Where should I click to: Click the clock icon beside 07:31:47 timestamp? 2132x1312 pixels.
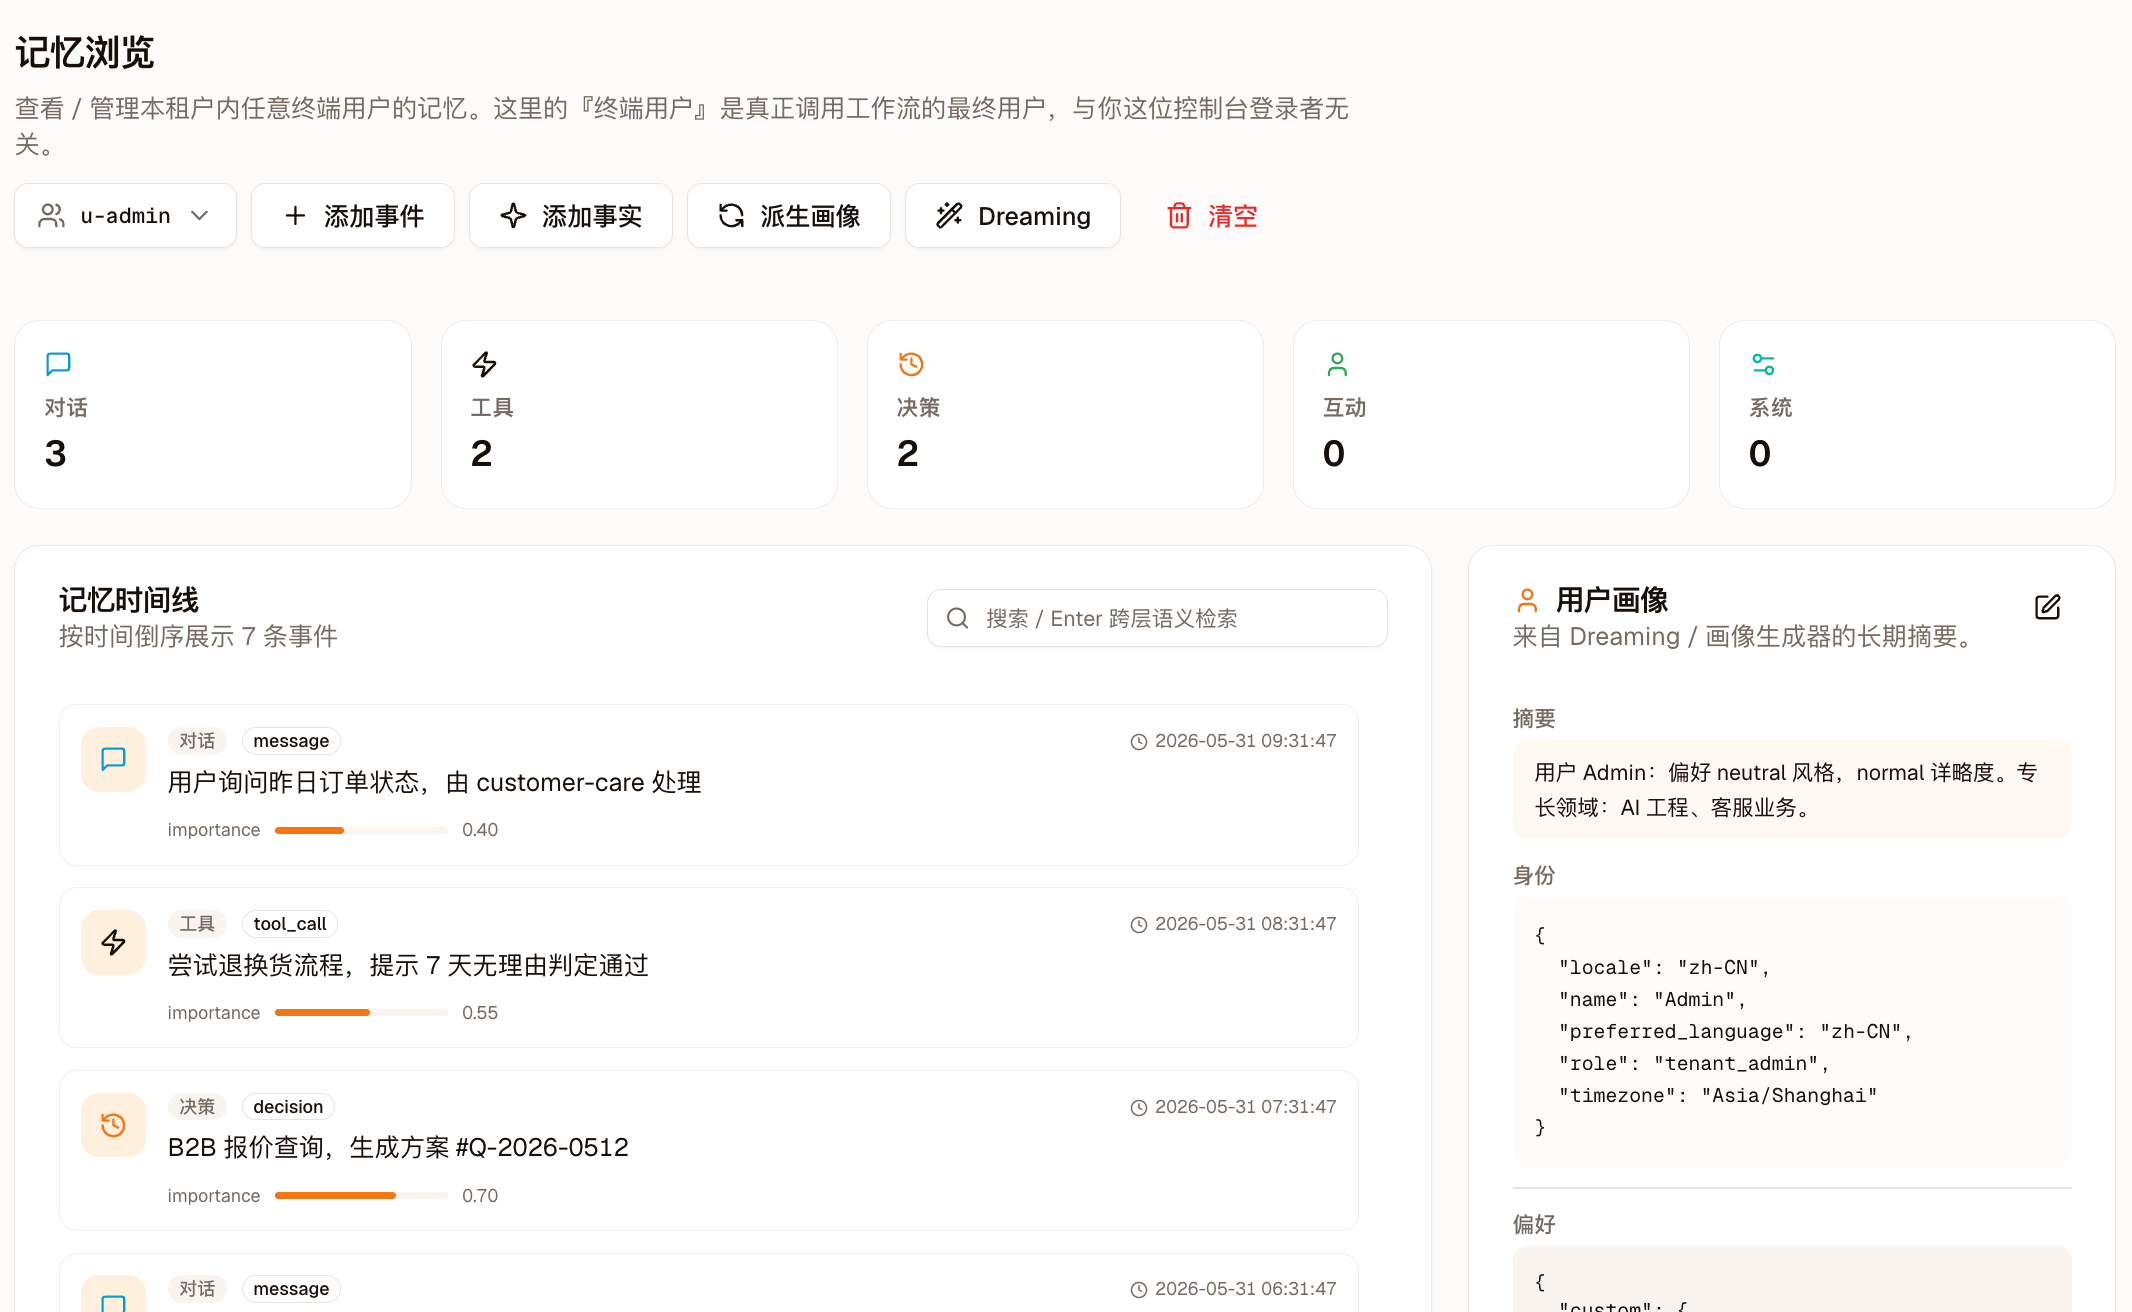pos(1138,1108)
